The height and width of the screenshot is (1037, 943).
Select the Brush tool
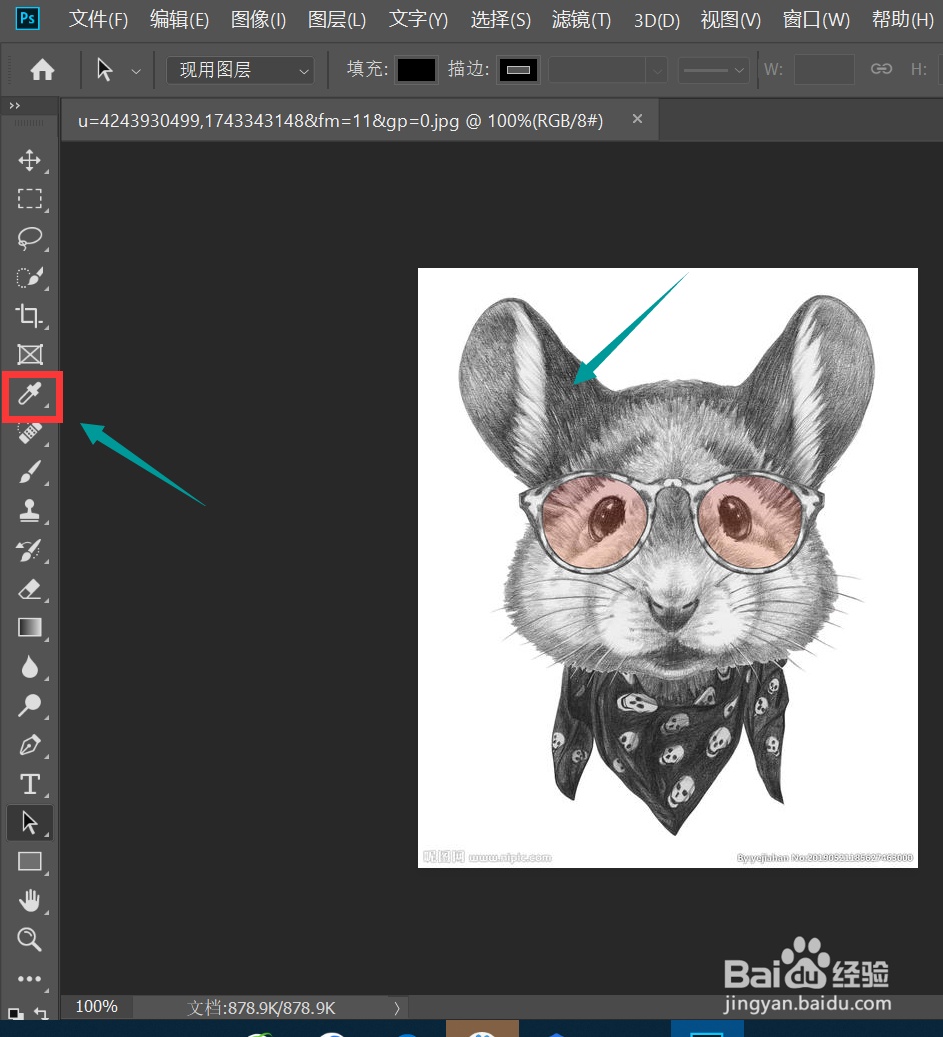[x=30, y=473]
